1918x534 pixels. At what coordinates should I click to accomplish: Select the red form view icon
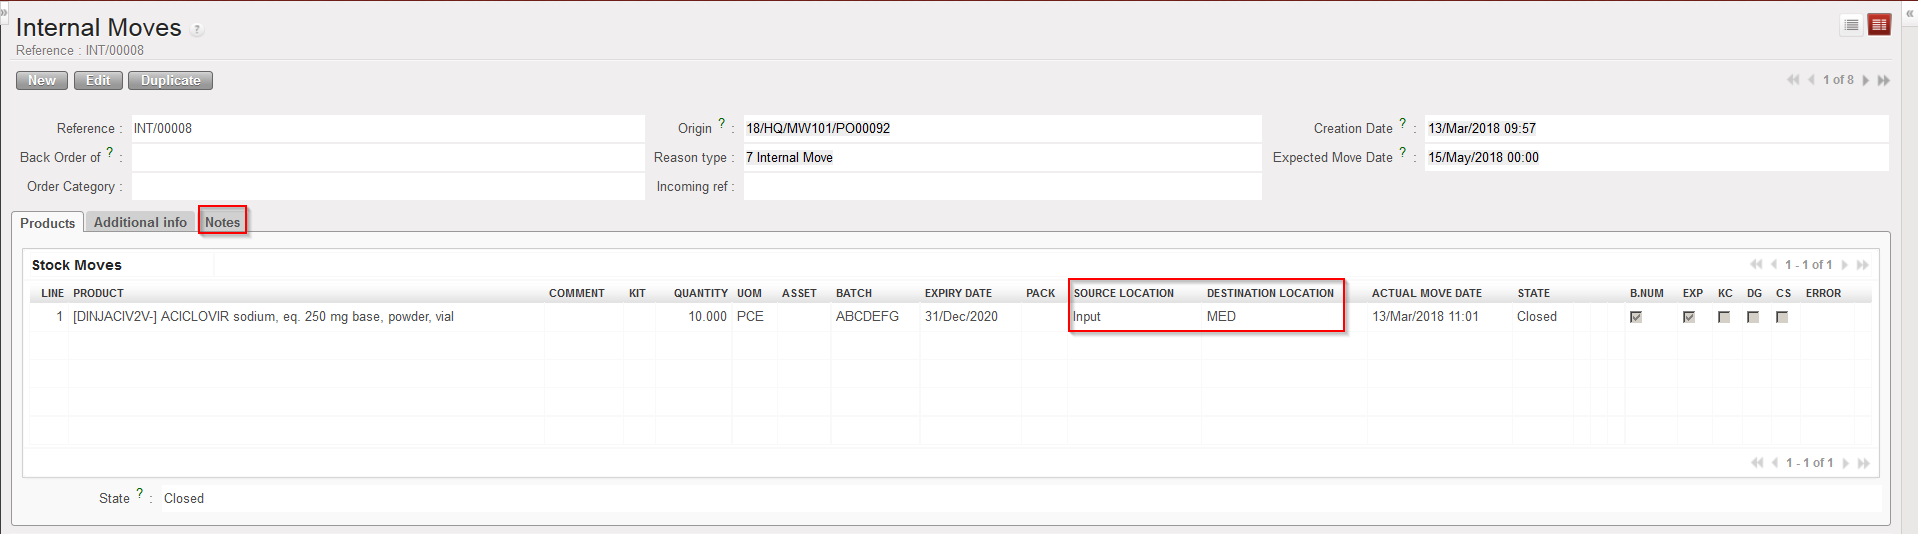point(1879,25)
